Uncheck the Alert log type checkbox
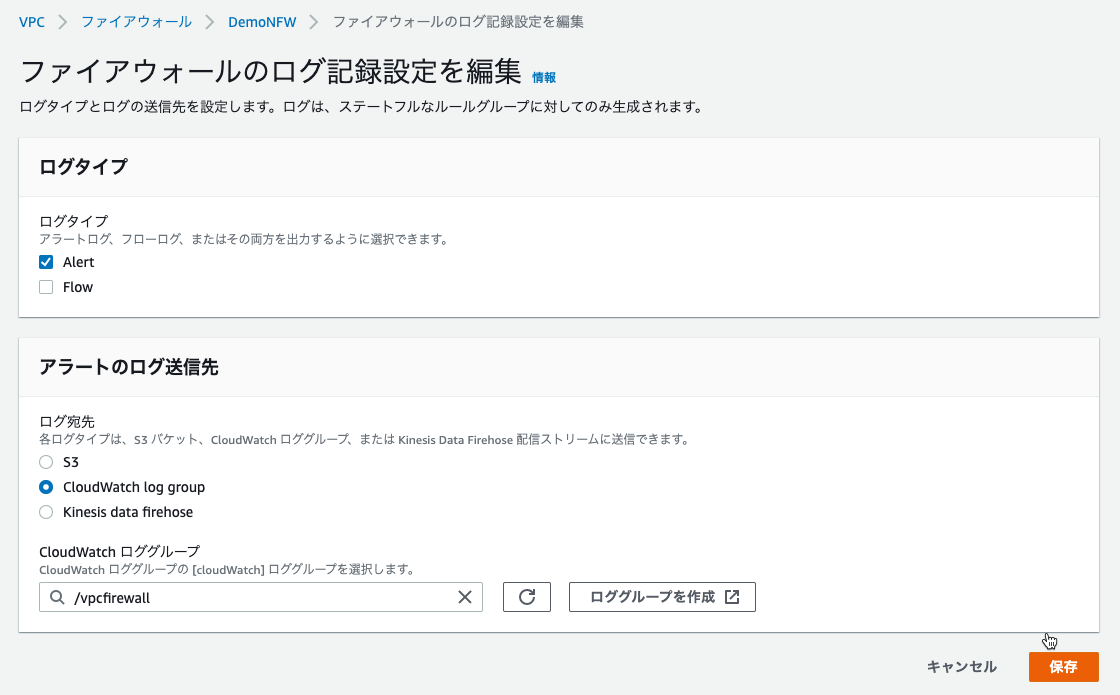 coord(46,262)
